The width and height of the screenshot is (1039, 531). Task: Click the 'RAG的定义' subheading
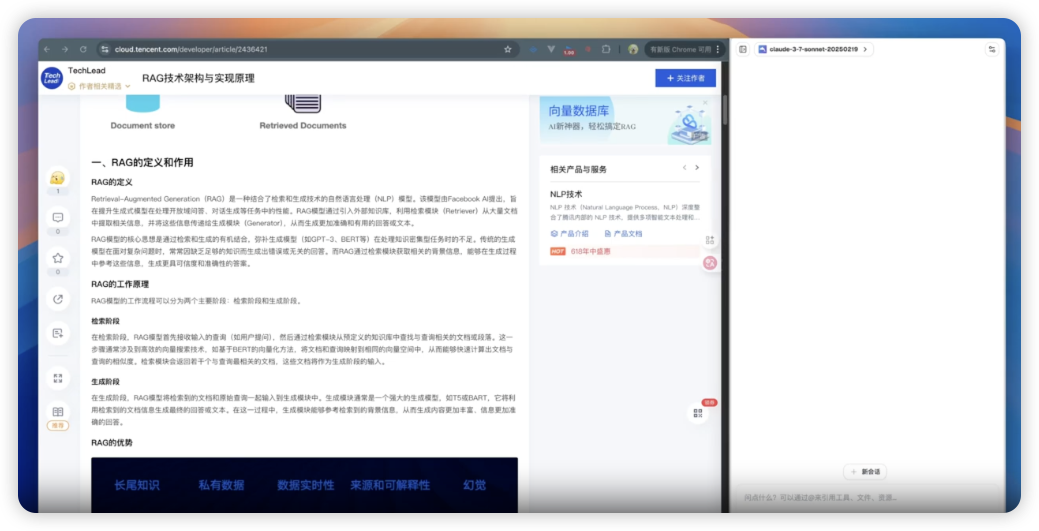point(112,182)
